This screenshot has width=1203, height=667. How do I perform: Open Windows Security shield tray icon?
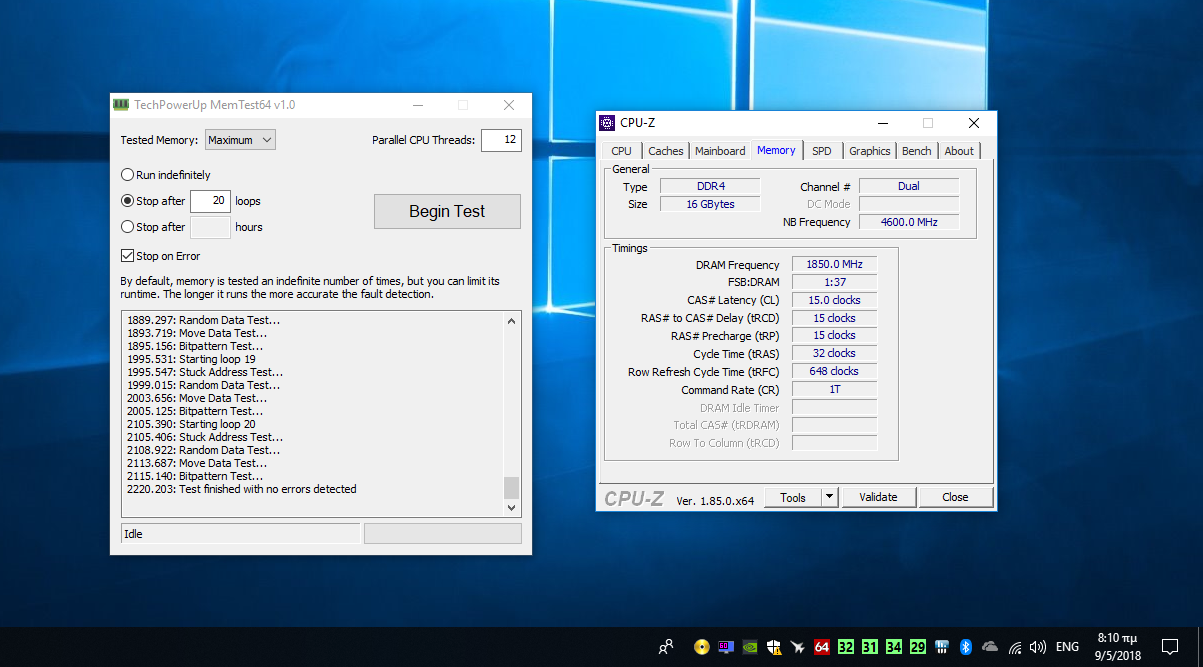tap(774, 646)
